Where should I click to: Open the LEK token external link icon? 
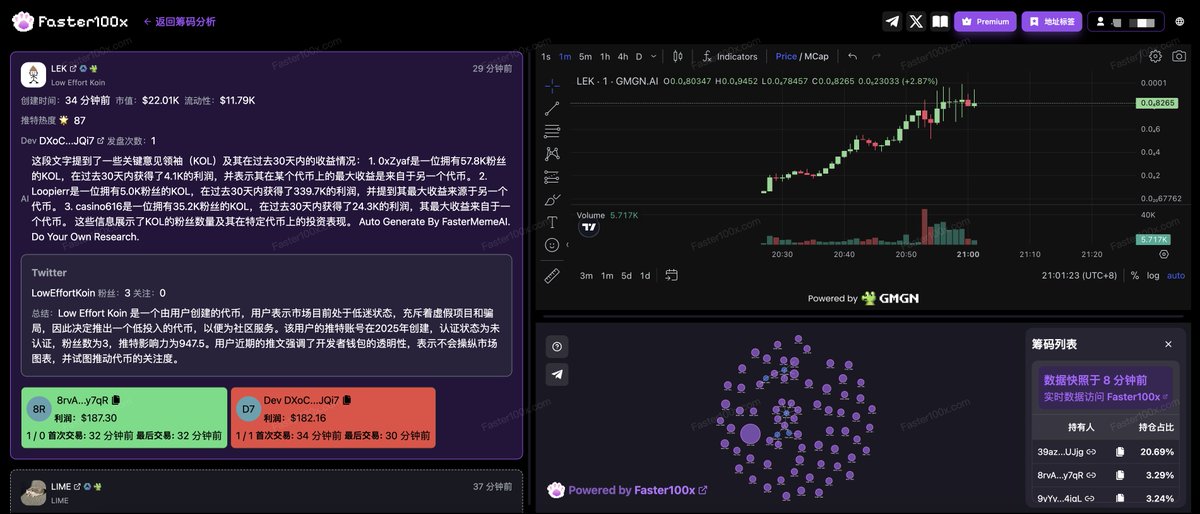pyautogui.click(x=73, y=69)
